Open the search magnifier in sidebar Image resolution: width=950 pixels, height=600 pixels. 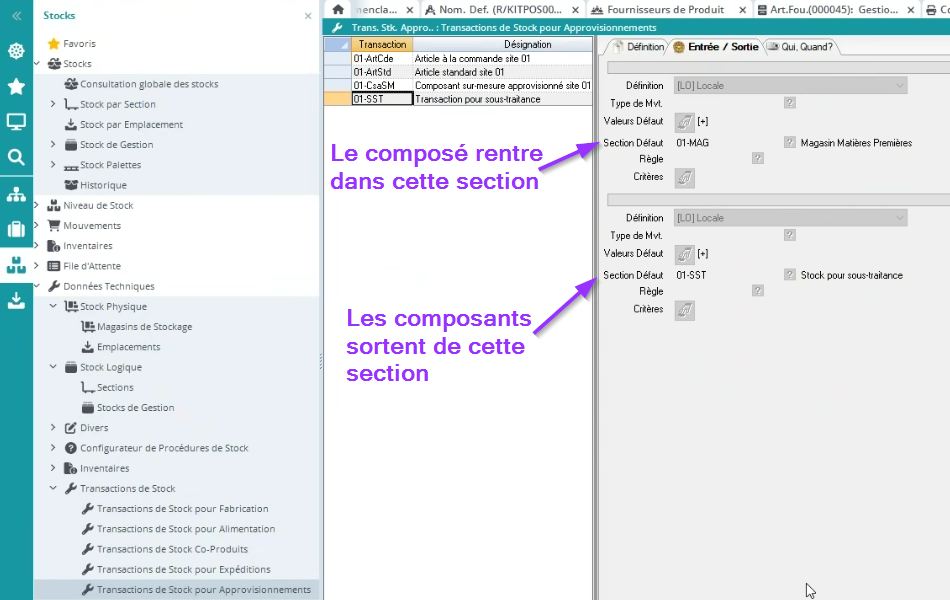(16, 157)
